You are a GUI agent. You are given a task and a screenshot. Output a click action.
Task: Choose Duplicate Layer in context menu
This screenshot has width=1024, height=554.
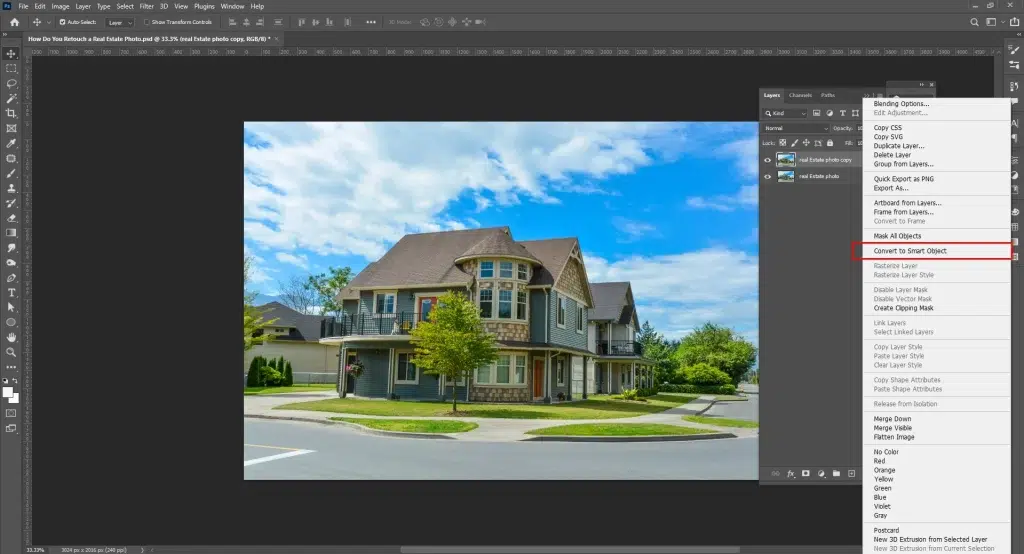[x=899, y=146]
